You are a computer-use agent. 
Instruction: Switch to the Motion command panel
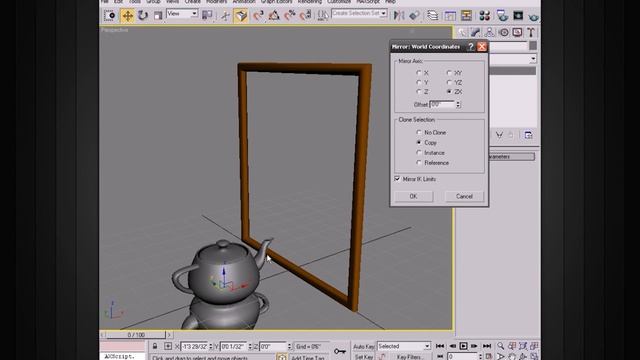pyautogui.click(x=504, y=32)
